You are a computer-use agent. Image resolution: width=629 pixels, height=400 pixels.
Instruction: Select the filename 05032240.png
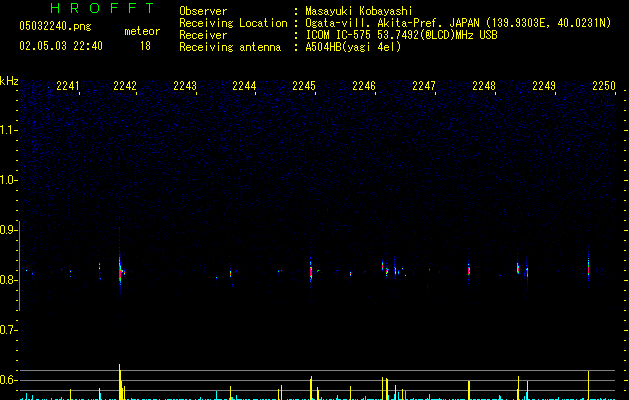(55, 26)
